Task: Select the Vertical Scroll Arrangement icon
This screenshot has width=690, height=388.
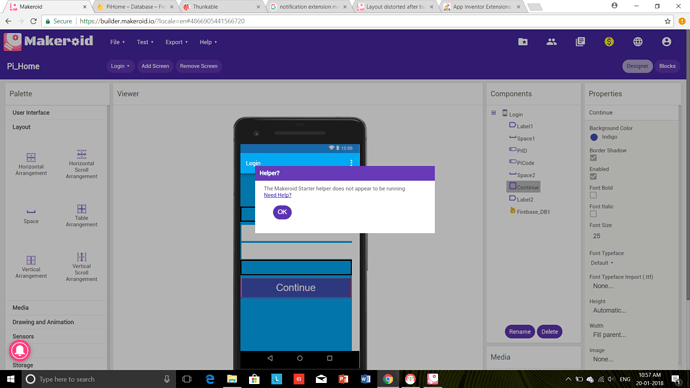Action: point(81,257)
